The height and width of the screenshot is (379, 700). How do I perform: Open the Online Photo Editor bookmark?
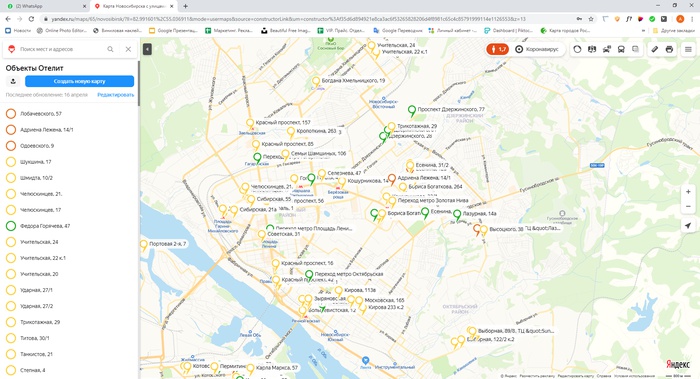(62, 30)
